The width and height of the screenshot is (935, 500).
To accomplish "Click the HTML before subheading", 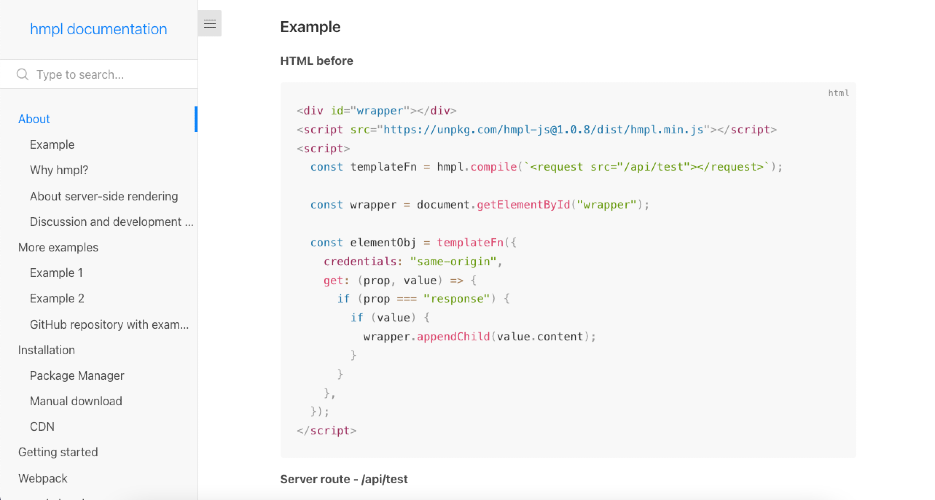I will click(x=317, y=61).
